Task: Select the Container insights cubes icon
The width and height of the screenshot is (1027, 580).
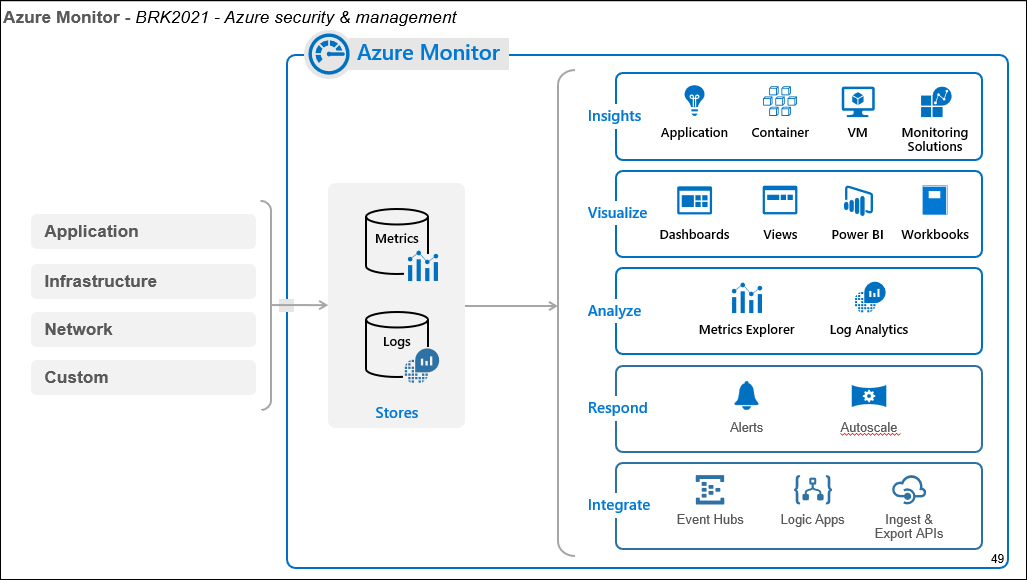Action: click(779, 101)
